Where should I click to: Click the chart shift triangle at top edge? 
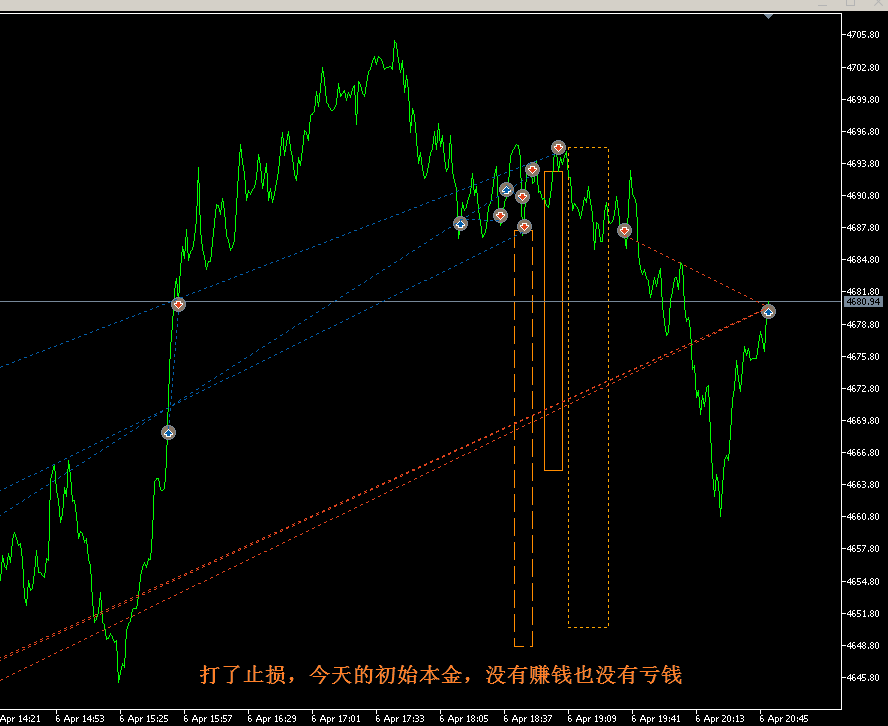[x=768, y=15]
